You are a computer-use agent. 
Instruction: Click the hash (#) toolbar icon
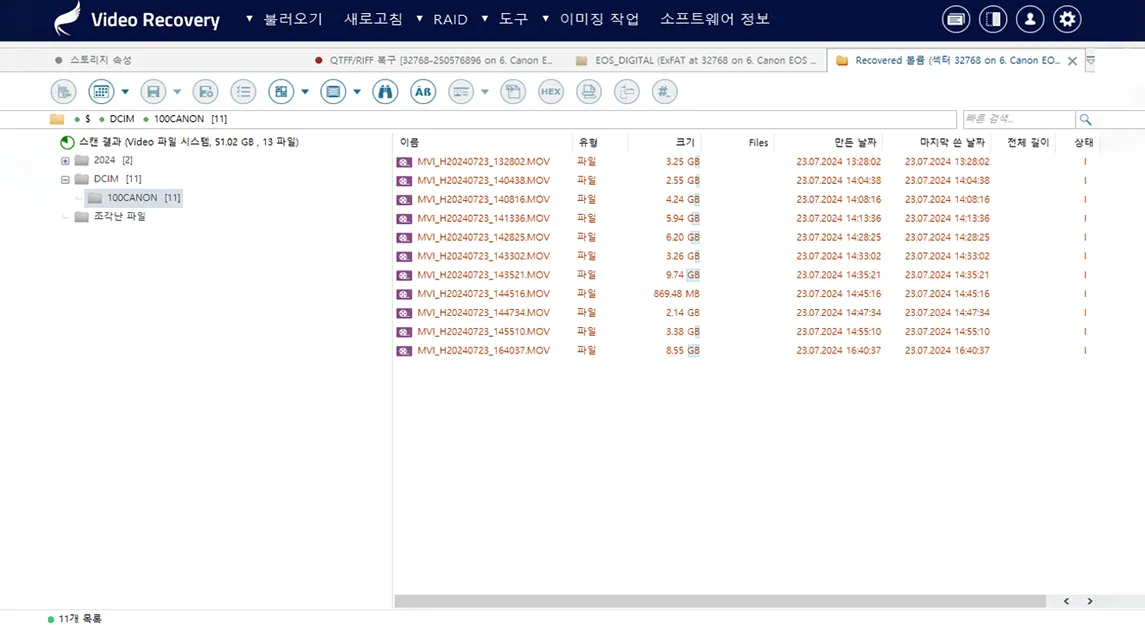click(664, 92)
